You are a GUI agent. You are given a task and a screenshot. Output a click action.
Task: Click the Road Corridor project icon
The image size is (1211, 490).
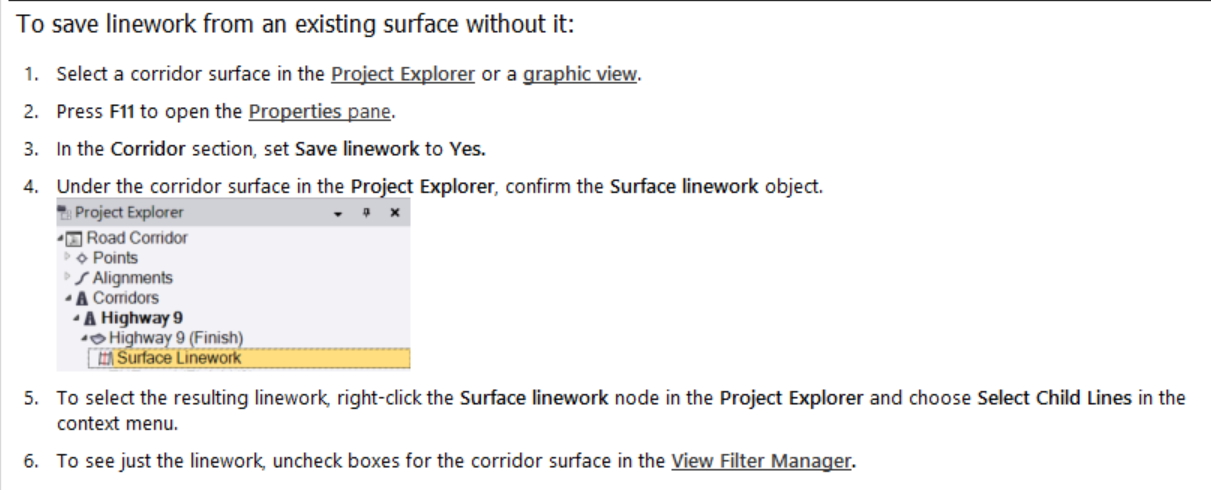click(x=77, y=238)
